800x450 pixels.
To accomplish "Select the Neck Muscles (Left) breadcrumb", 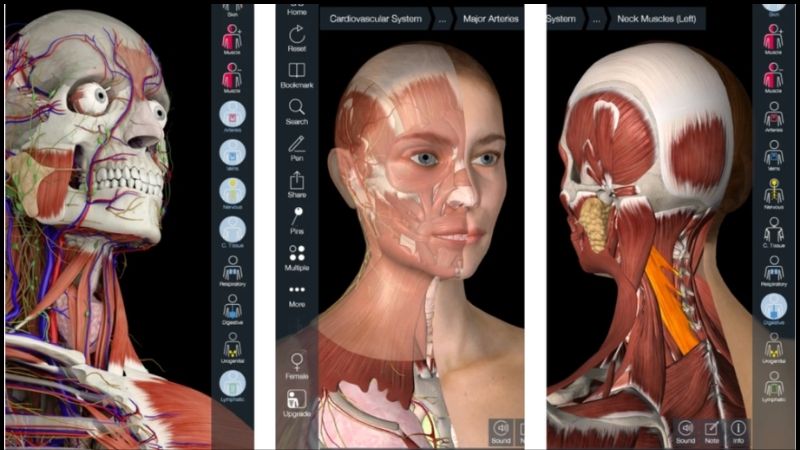I will [657, 19].
